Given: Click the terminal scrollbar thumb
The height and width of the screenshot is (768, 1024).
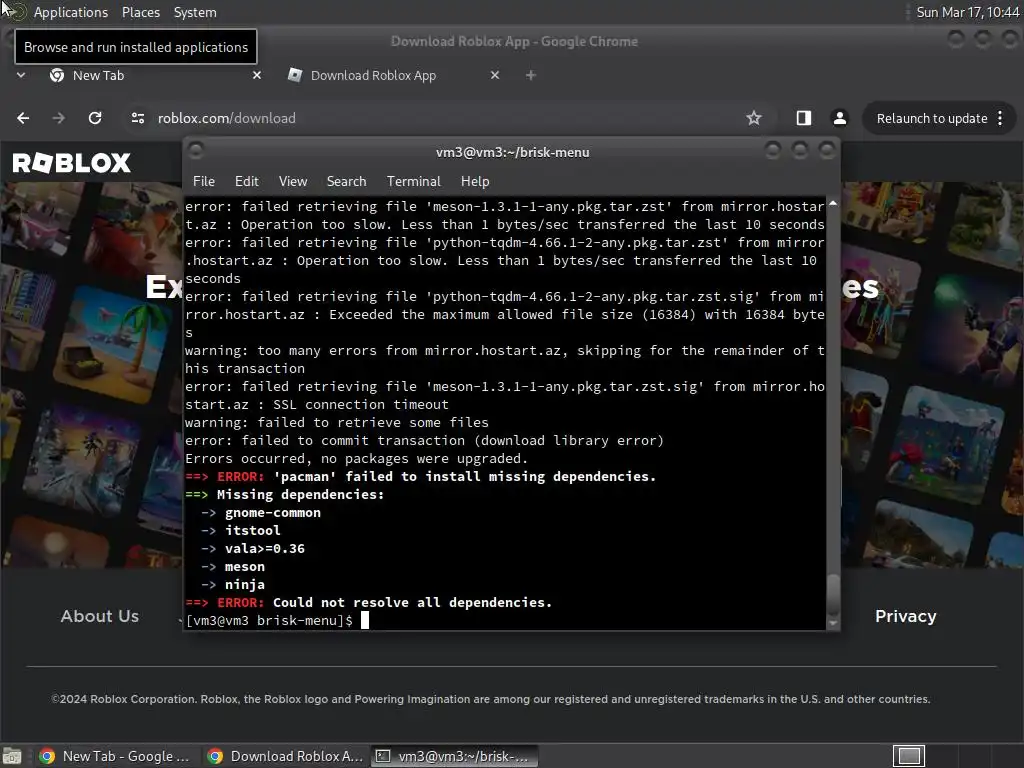Looking at the screenshot, I should [x=833, y=594].
